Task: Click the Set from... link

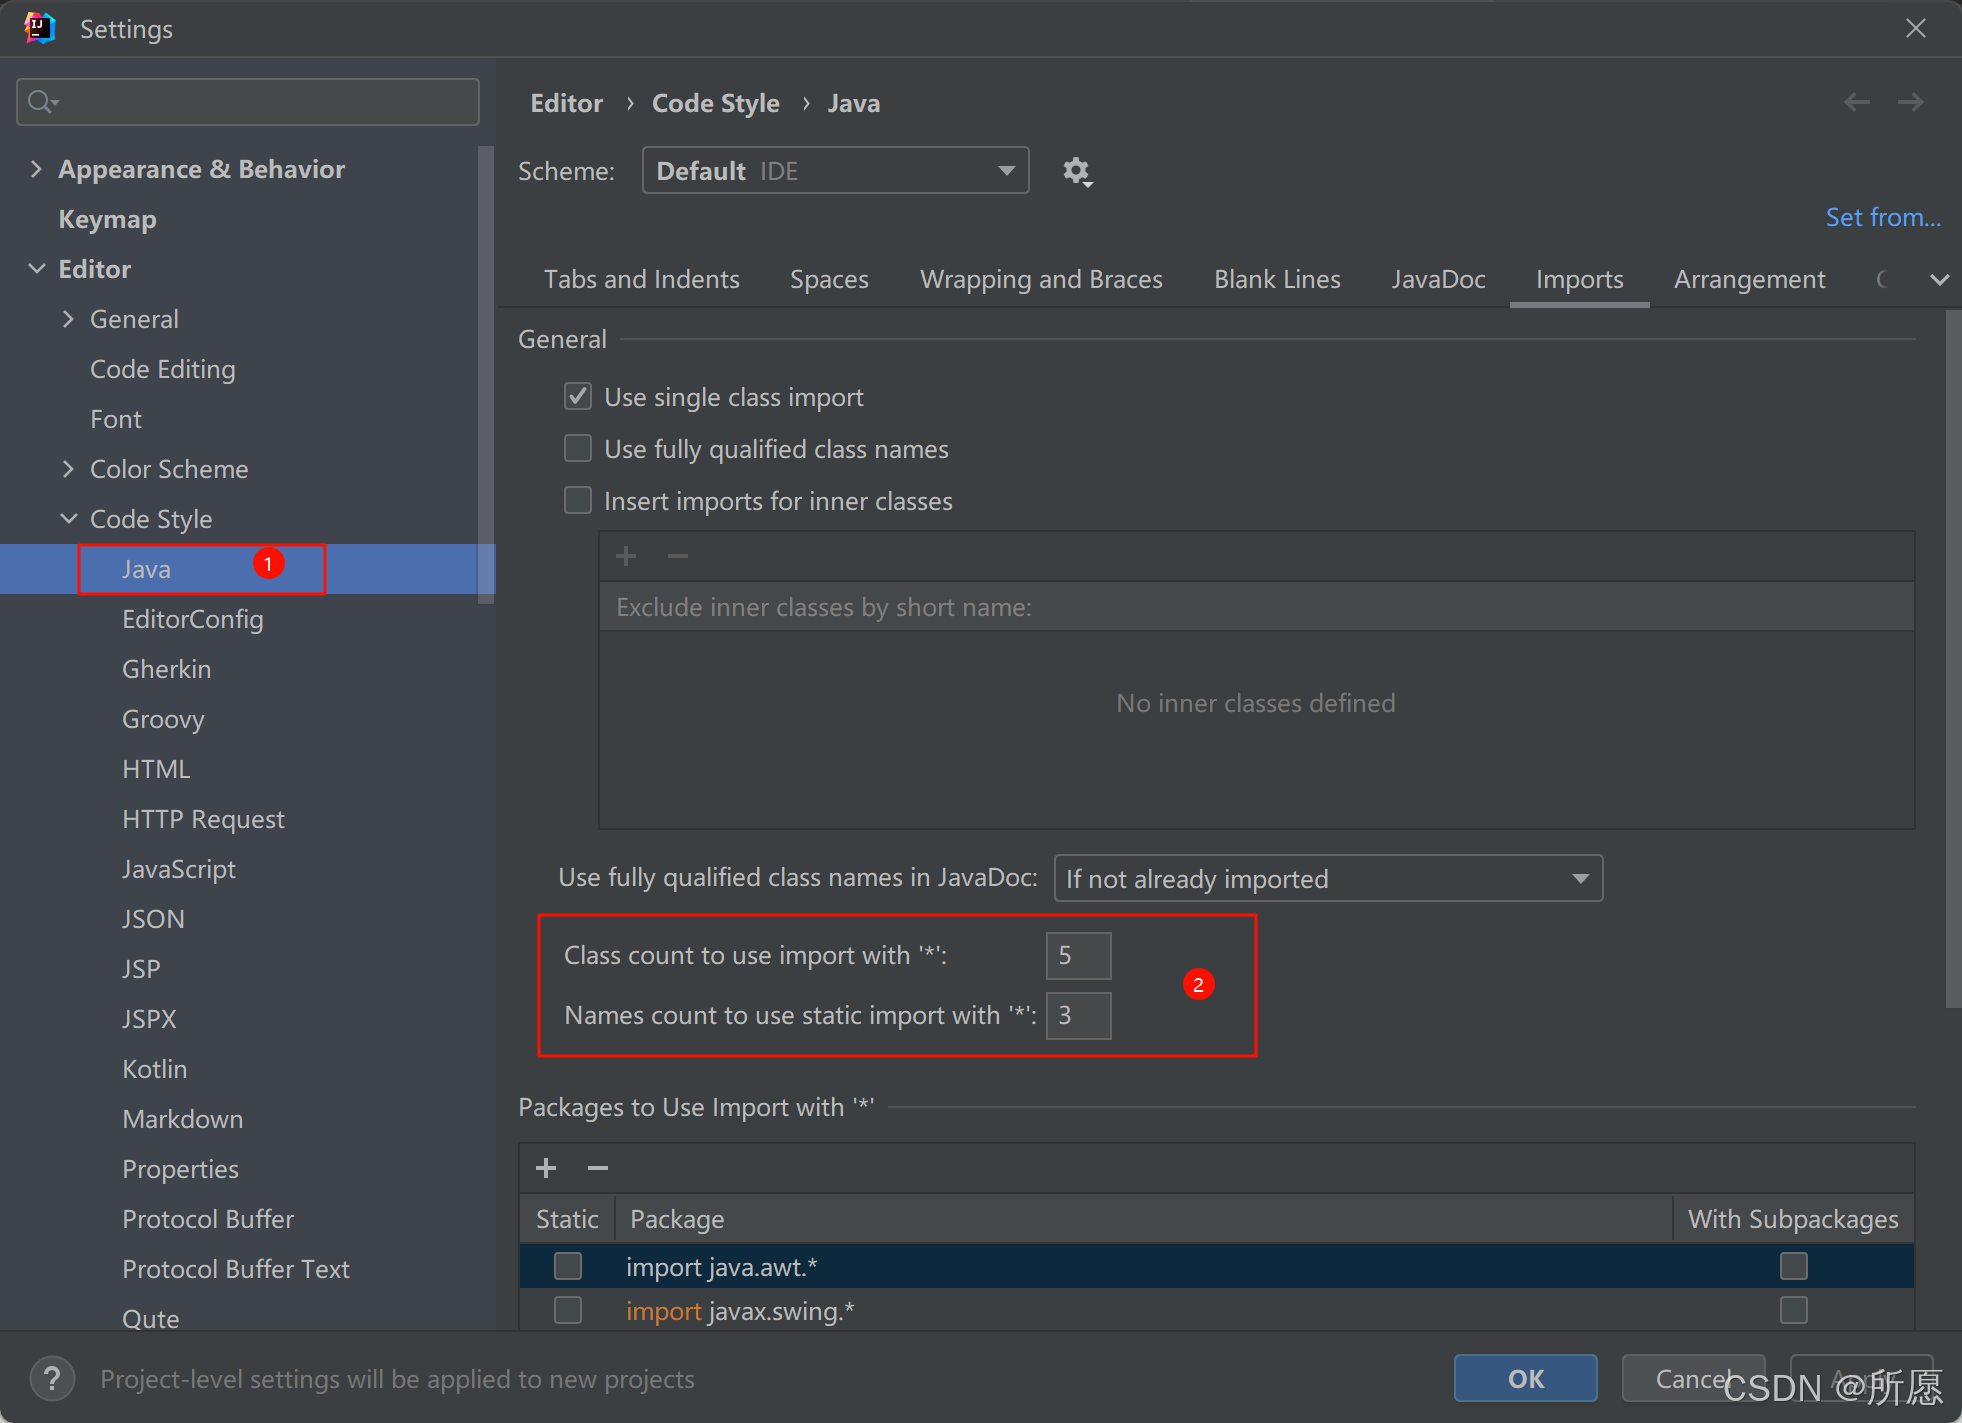Action: [x=1883, y=217]
